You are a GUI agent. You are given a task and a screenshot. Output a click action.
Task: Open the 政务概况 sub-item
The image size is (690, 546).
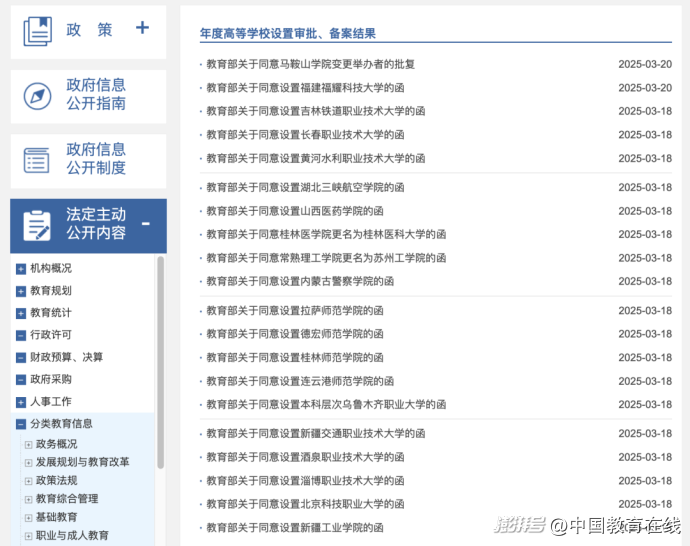[x=56, y=444]
